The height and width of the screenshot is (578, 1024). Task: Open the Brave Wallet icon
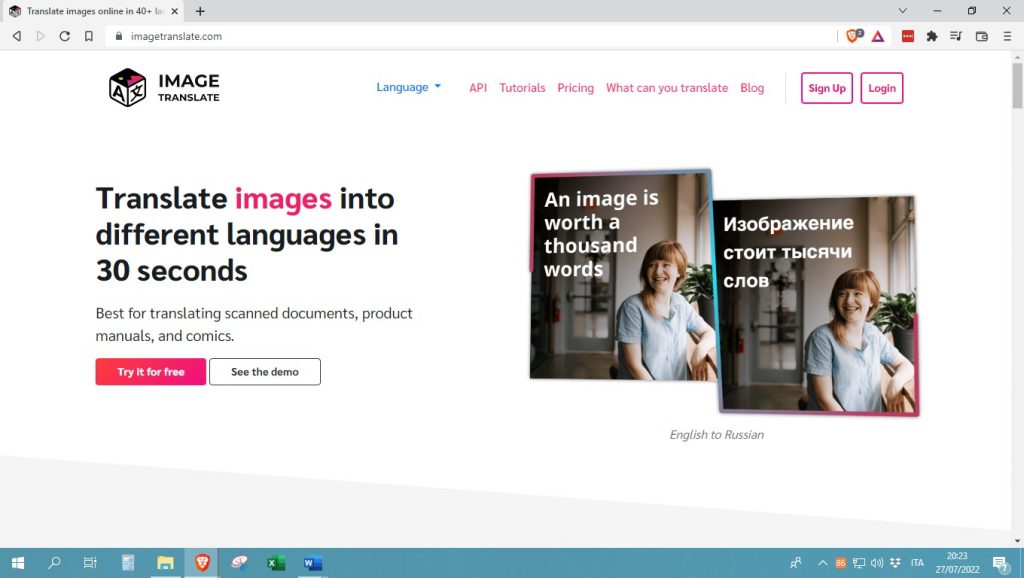980,36
